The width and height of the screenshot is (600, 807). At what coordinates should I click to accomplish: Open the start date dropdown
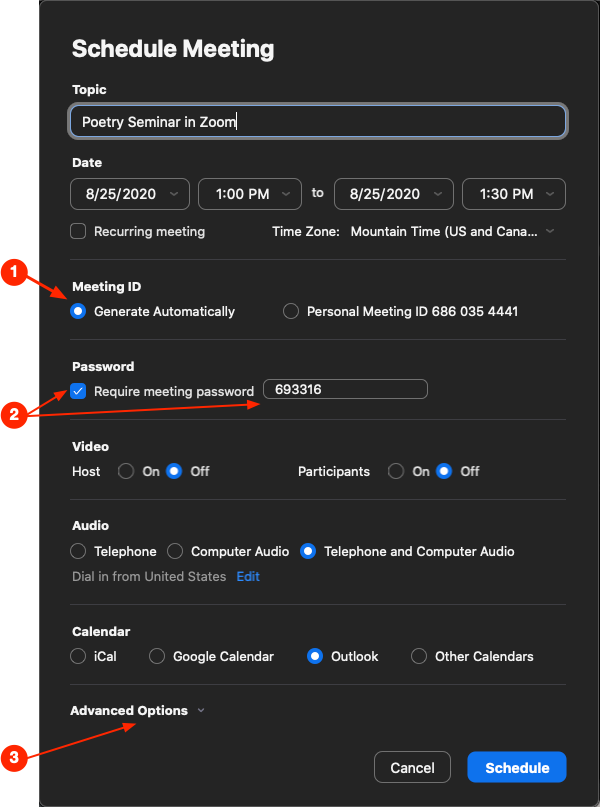pos(130,194)
